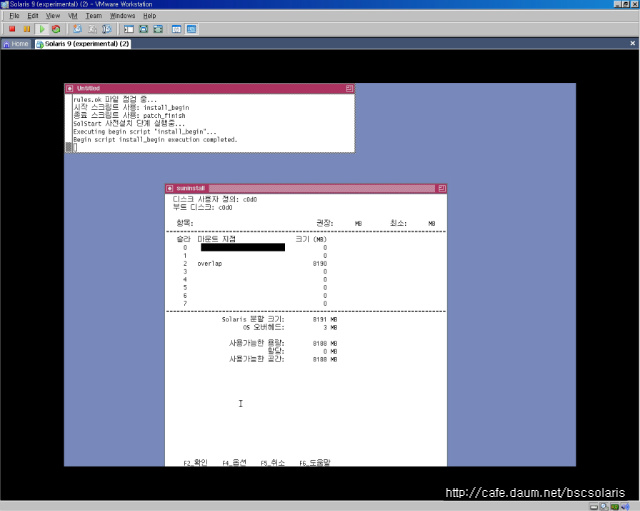Reset the virtual machine with the circular arrow icon

[x=56, y=29]
